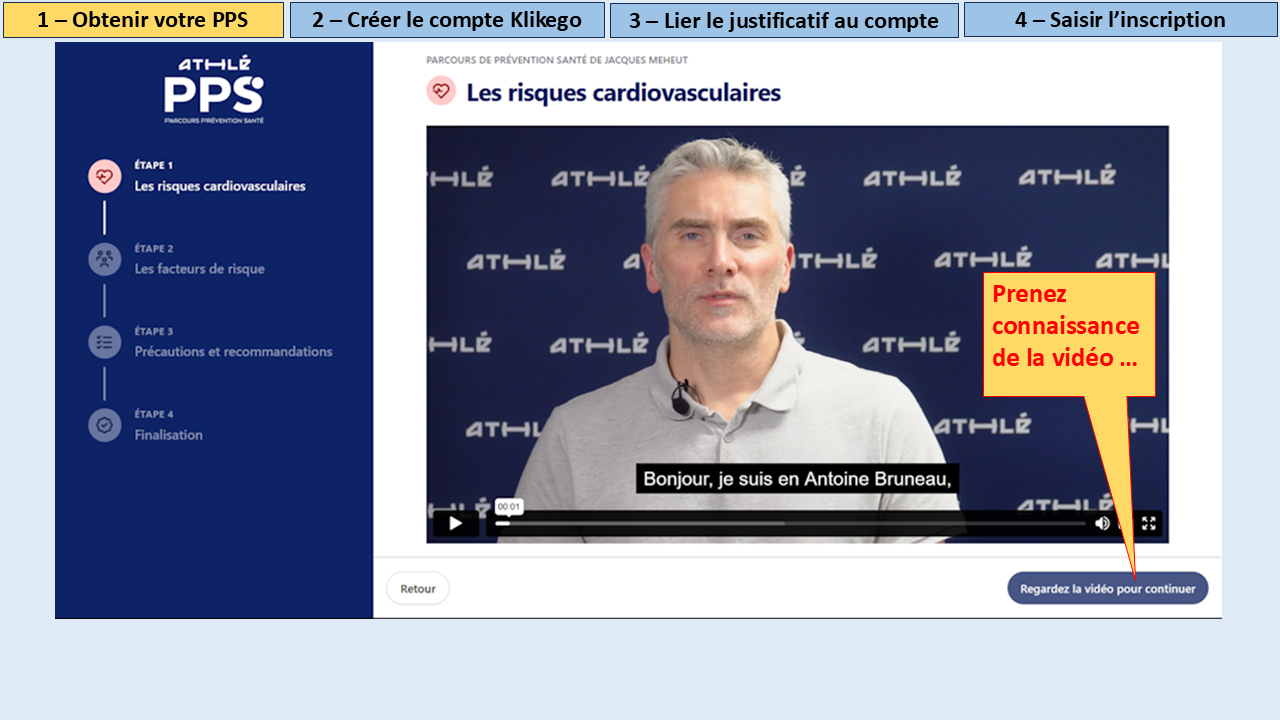Go to tab '4 – Saisir l'inscription'

pyautogui.click(x=1120, y=20)
